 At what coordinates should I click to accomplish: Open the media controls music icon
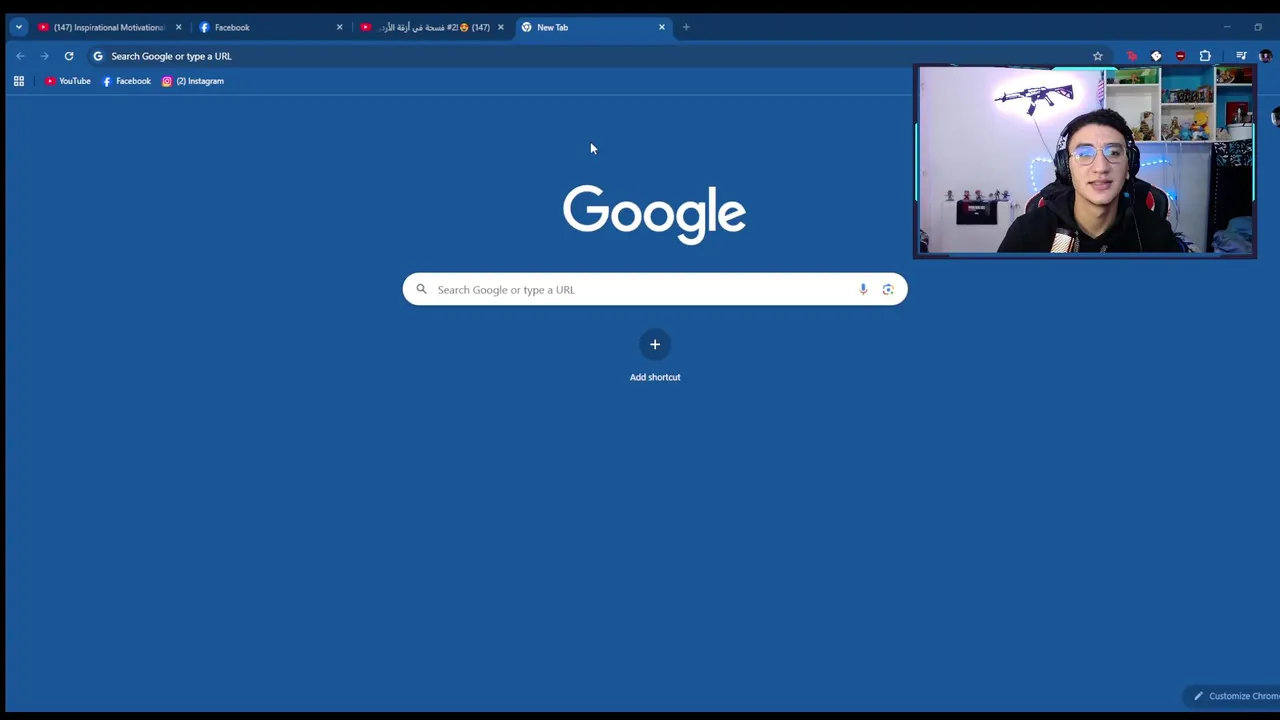pos(1241,56)
